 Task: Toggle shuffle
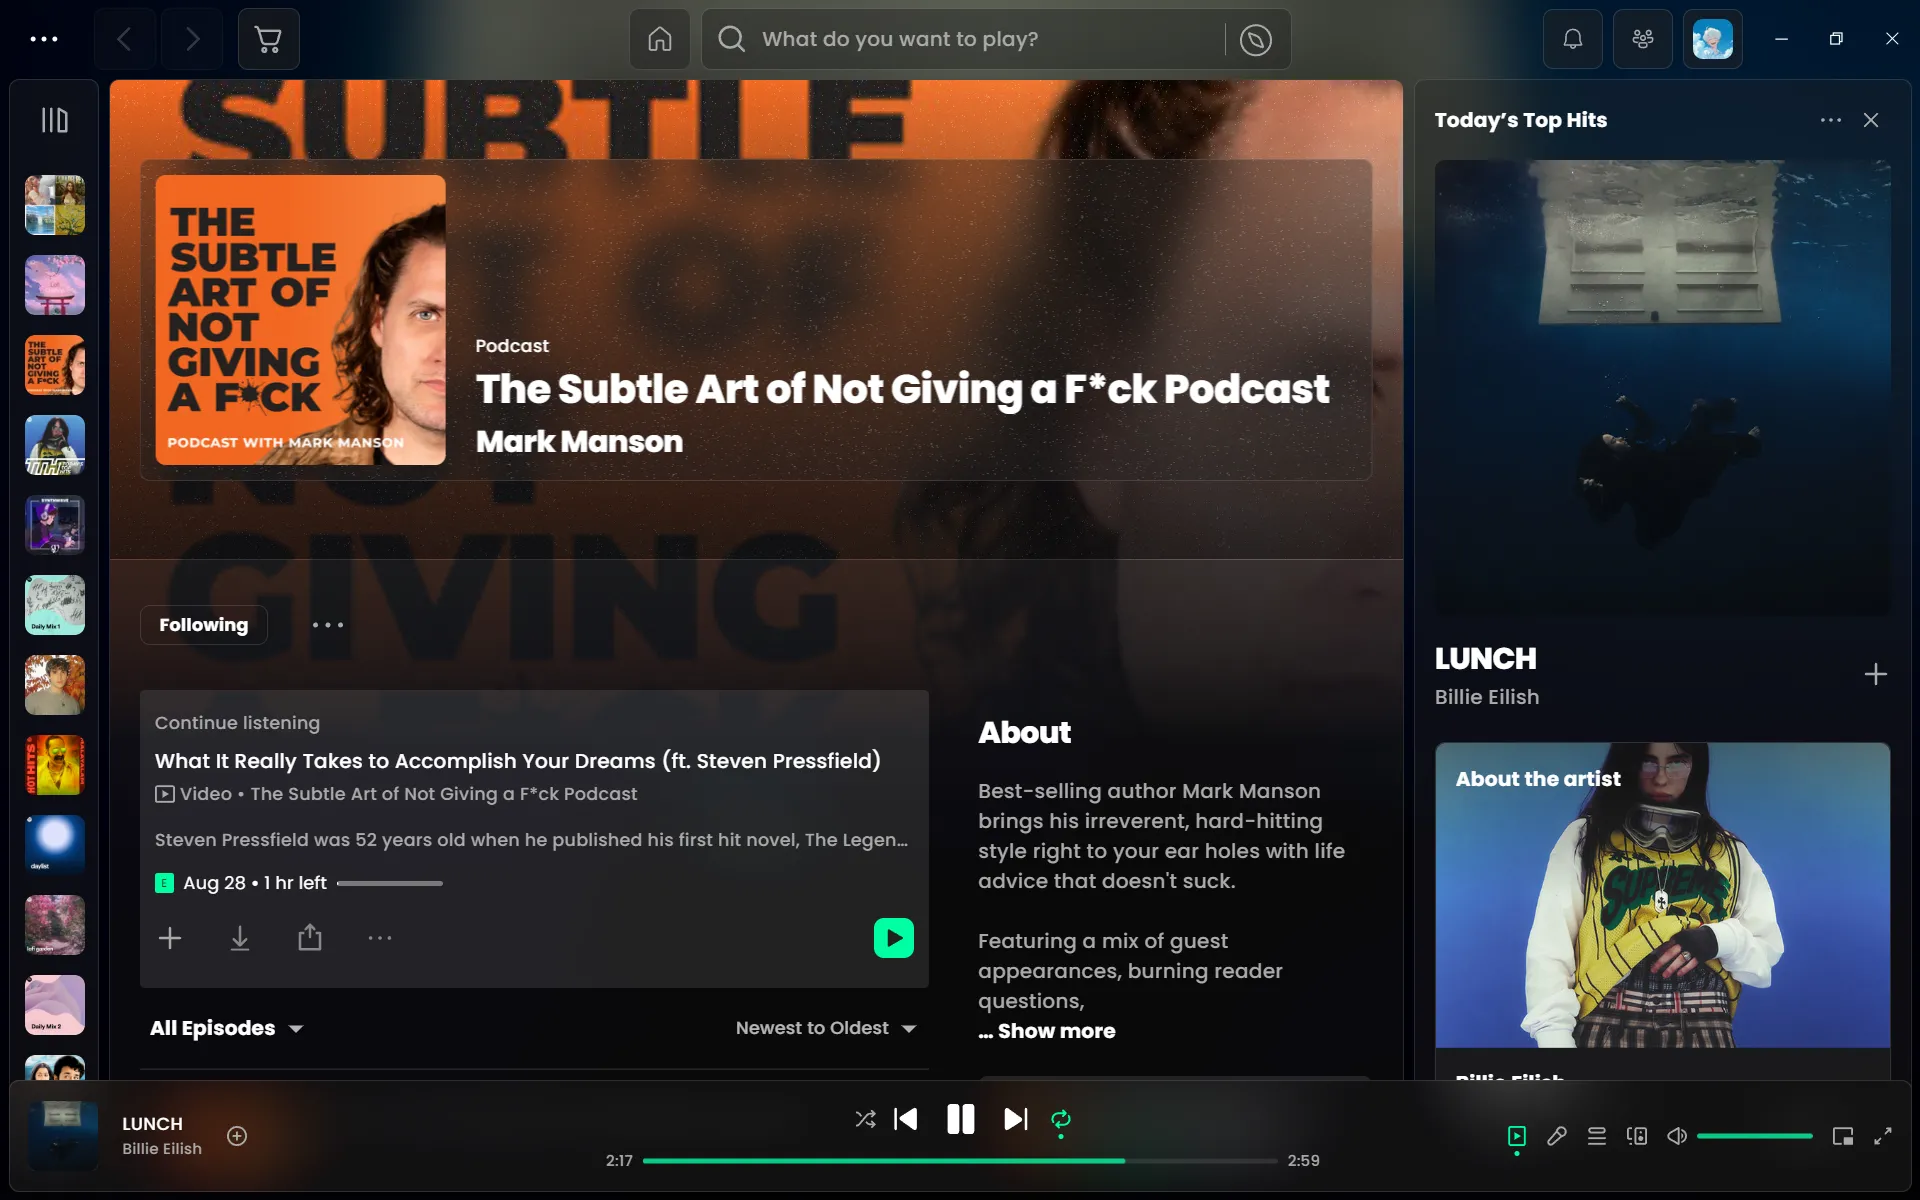click(x=865, y=1119)
